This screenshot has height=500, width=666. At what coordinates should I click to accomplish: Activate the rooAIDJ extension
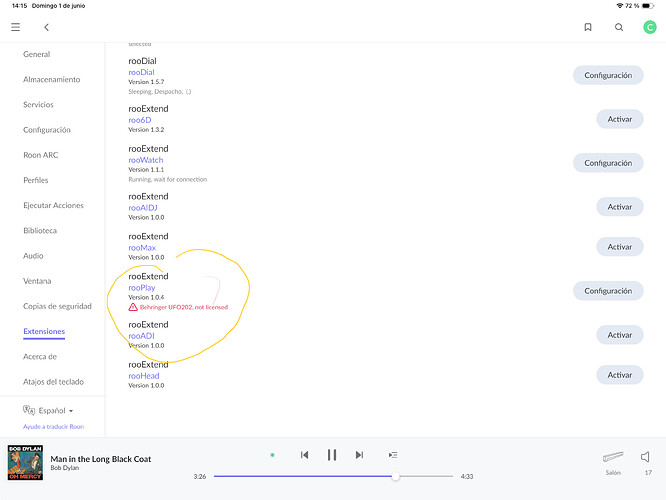coord(620,207)
